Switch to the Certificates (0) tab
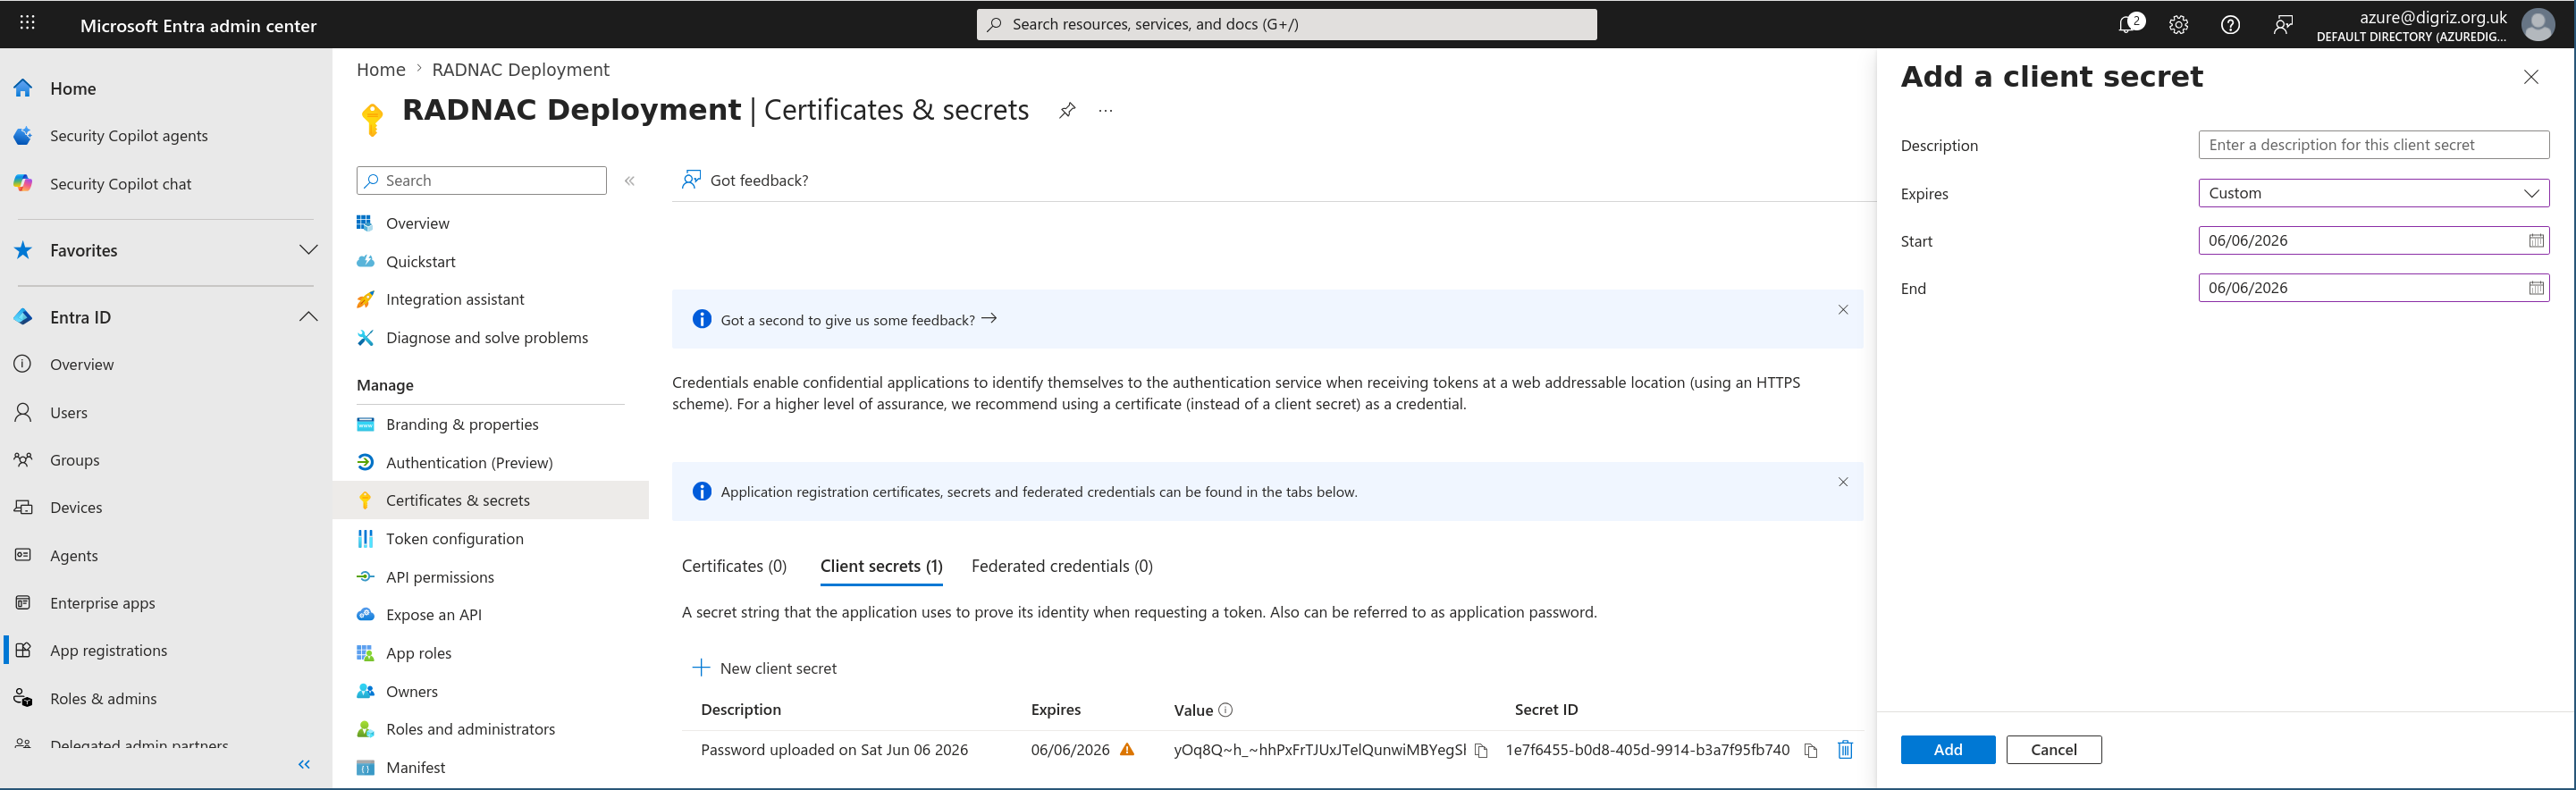 pos(734,566)
